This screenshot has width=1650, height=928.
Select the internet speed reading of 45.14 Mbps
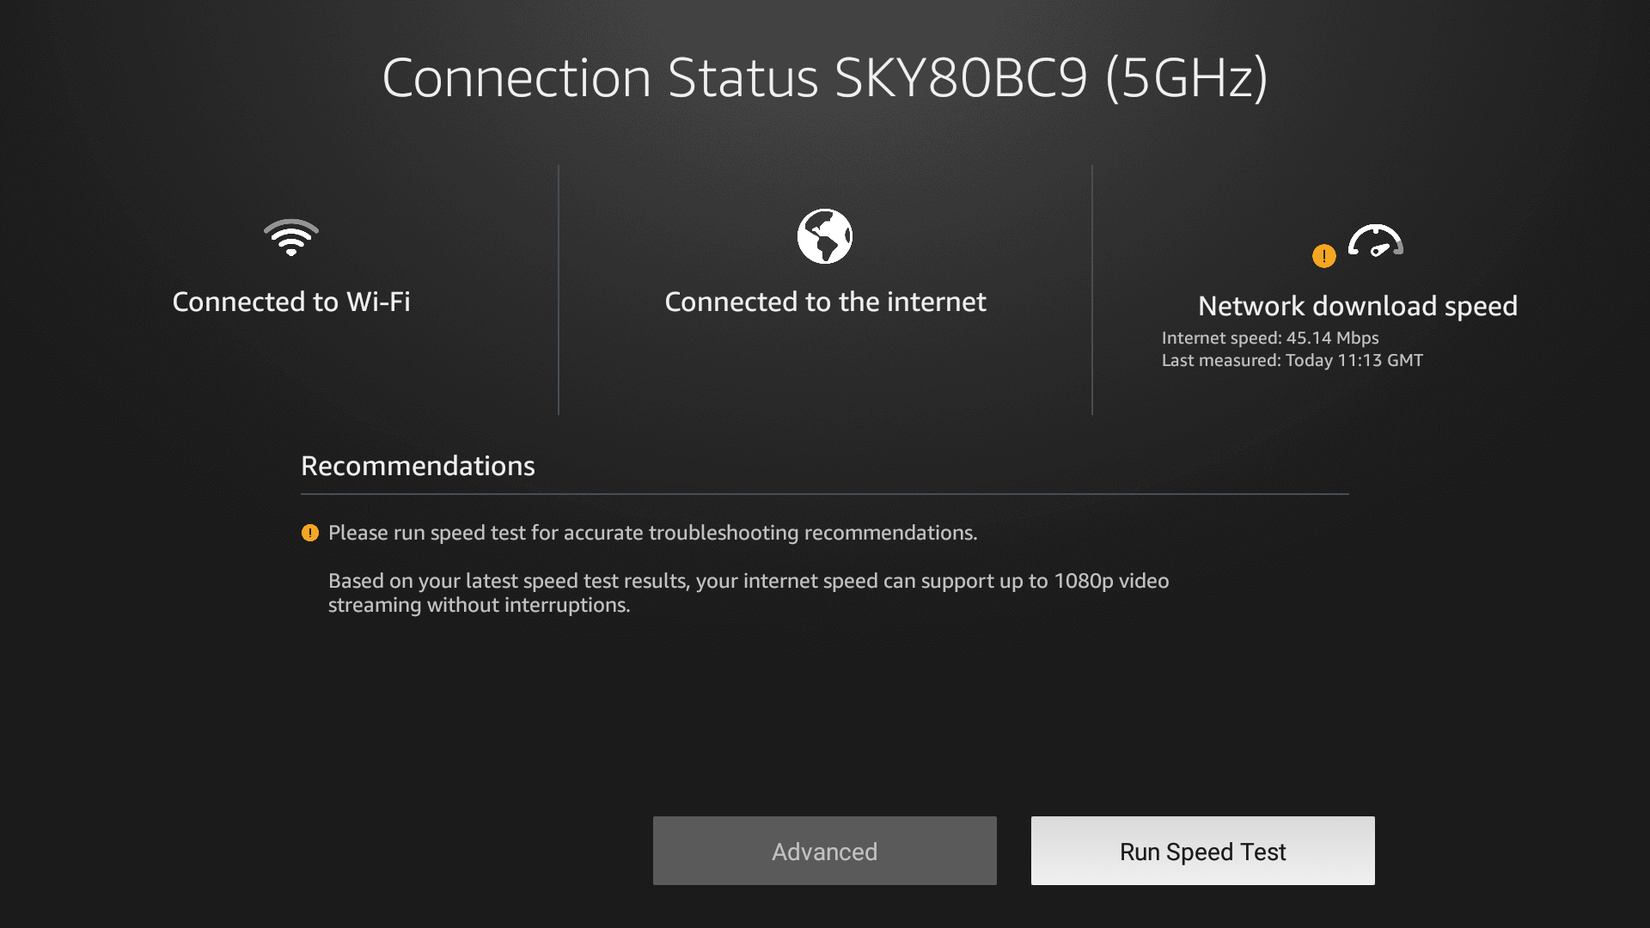coord(1268,338)
